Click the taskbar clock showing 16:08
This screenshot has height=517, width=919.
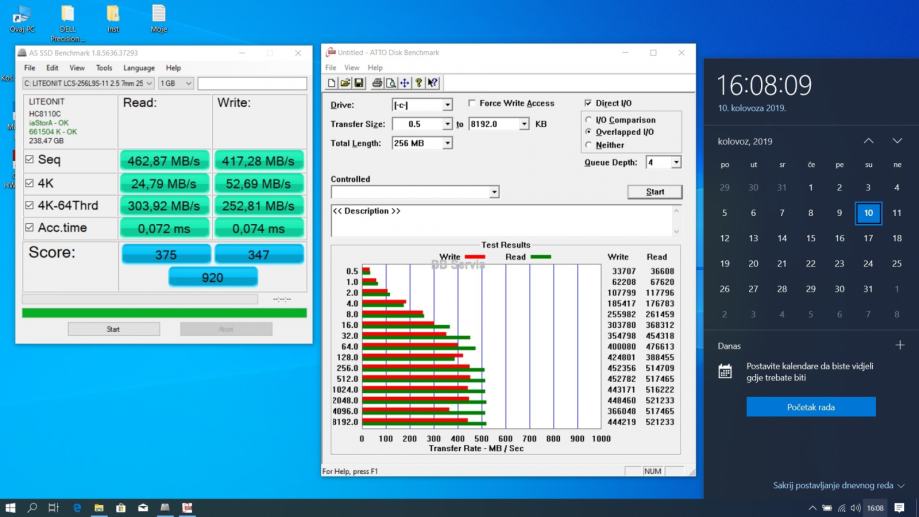[x=875, y=508]
